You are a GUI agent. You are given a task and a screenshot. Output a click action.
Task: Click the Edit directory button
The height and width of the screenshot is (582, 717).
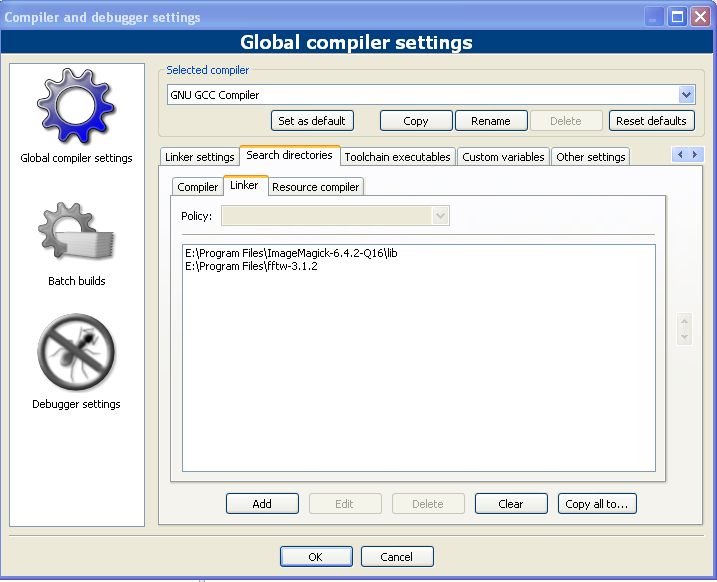pyautogui.click(x=345, y=503)
